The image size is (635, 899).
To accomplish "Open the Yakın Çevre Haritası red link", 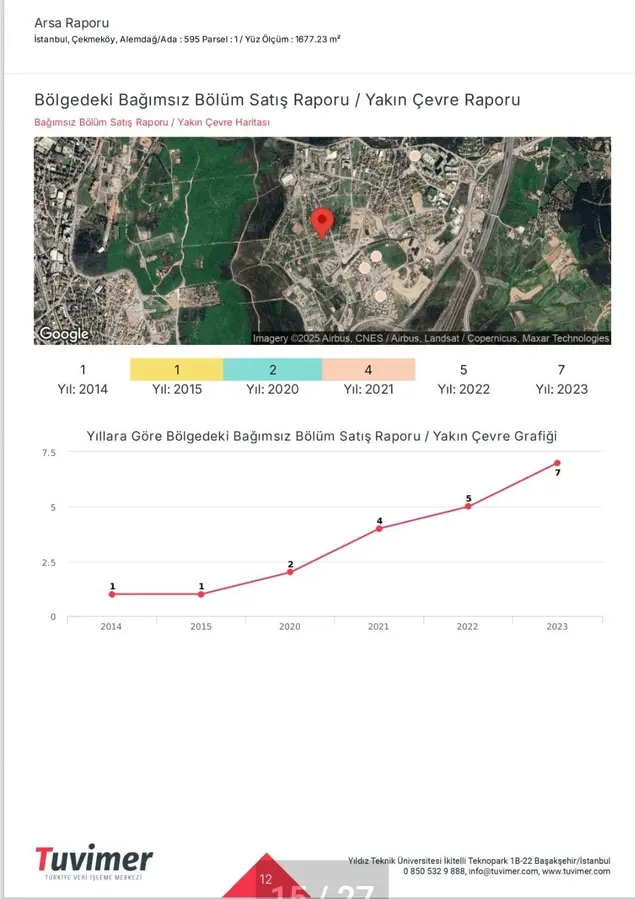I will (x=152, y=122).
